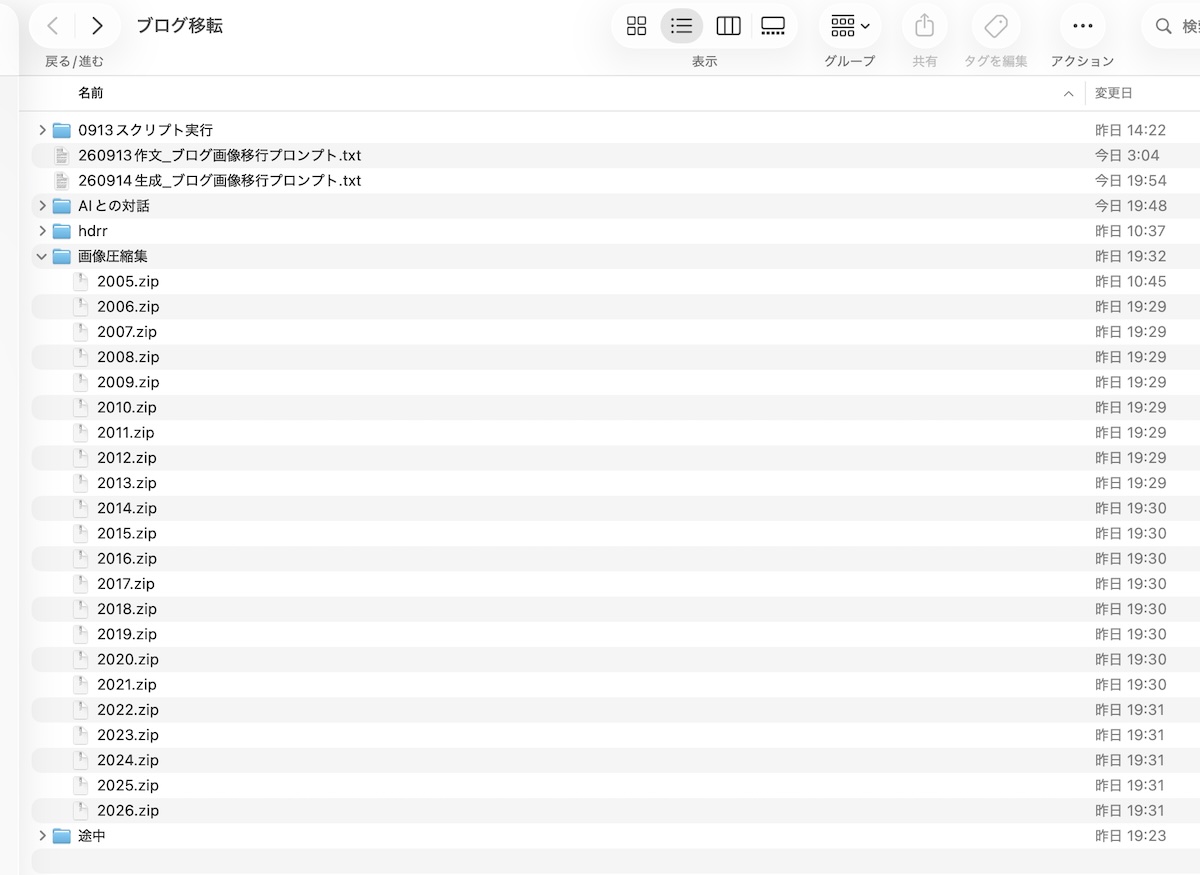Select the 0913スクリプト実行 folder icon
Screen dimensions: 1200x875
[62, 130]
